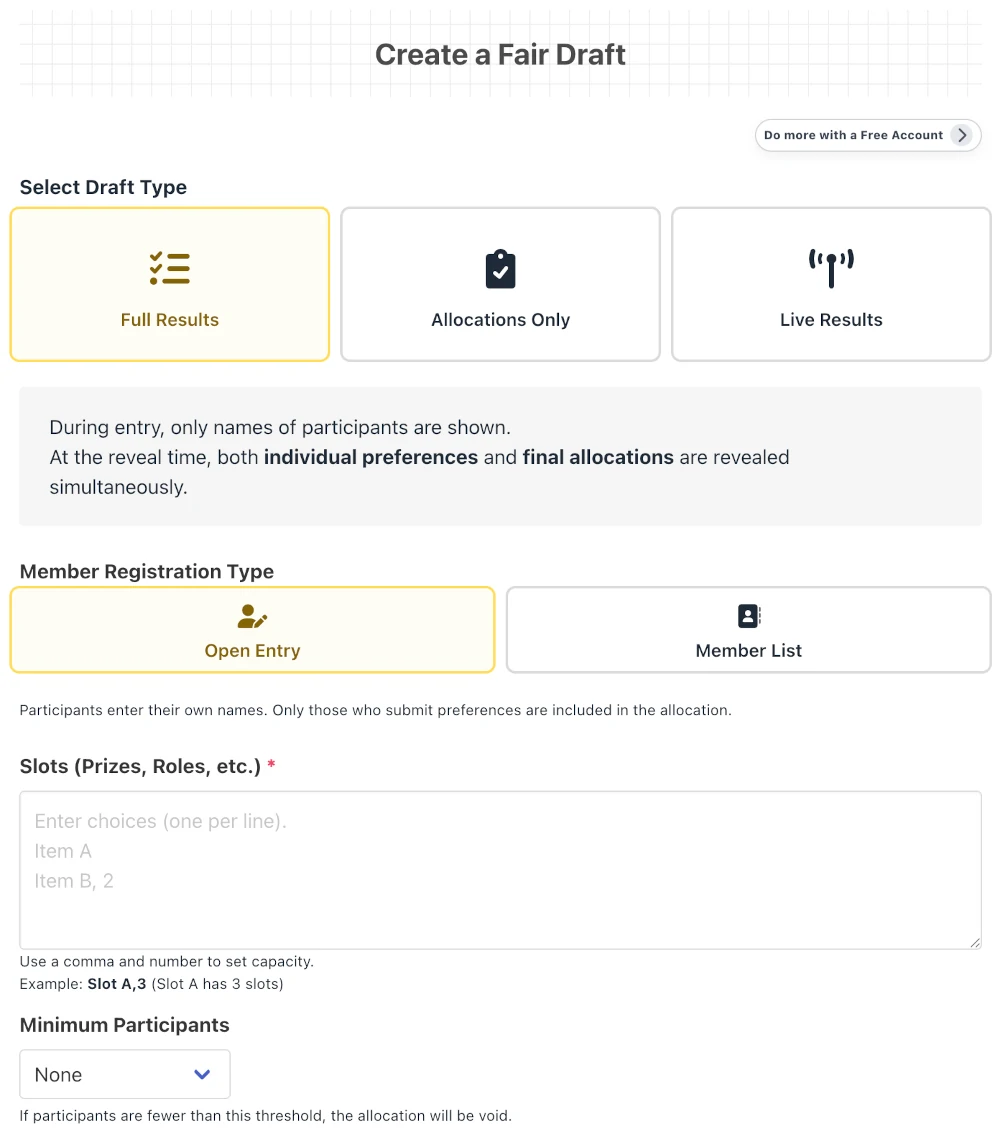Choose Allocations Only draft type
This screenshot has width=1000, height=1132.
pos(500,284)
